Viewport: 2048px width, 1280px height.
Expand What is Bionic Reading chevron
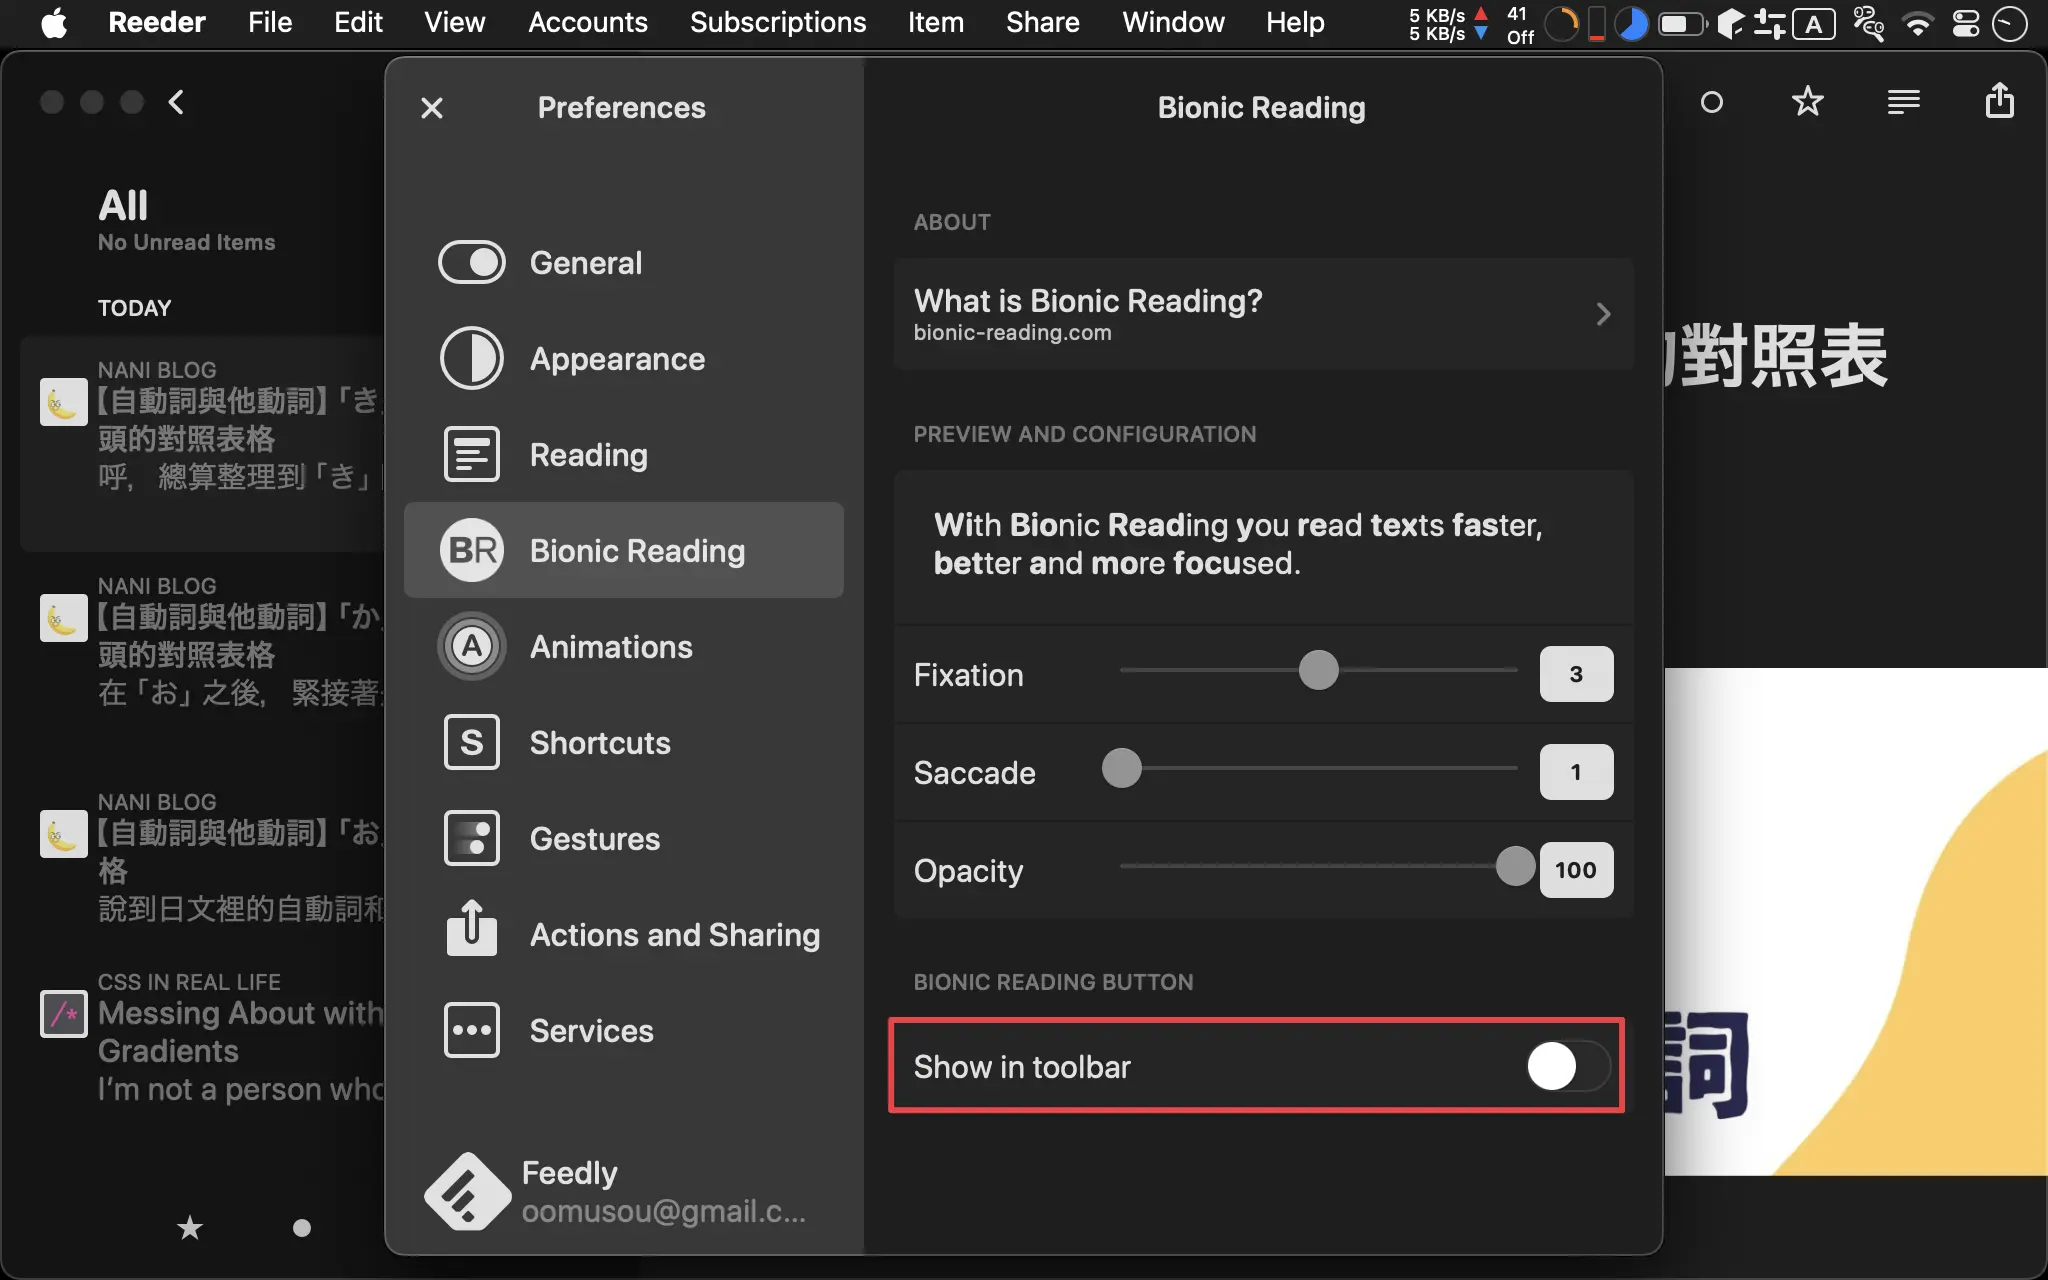tap(1603, 314)
